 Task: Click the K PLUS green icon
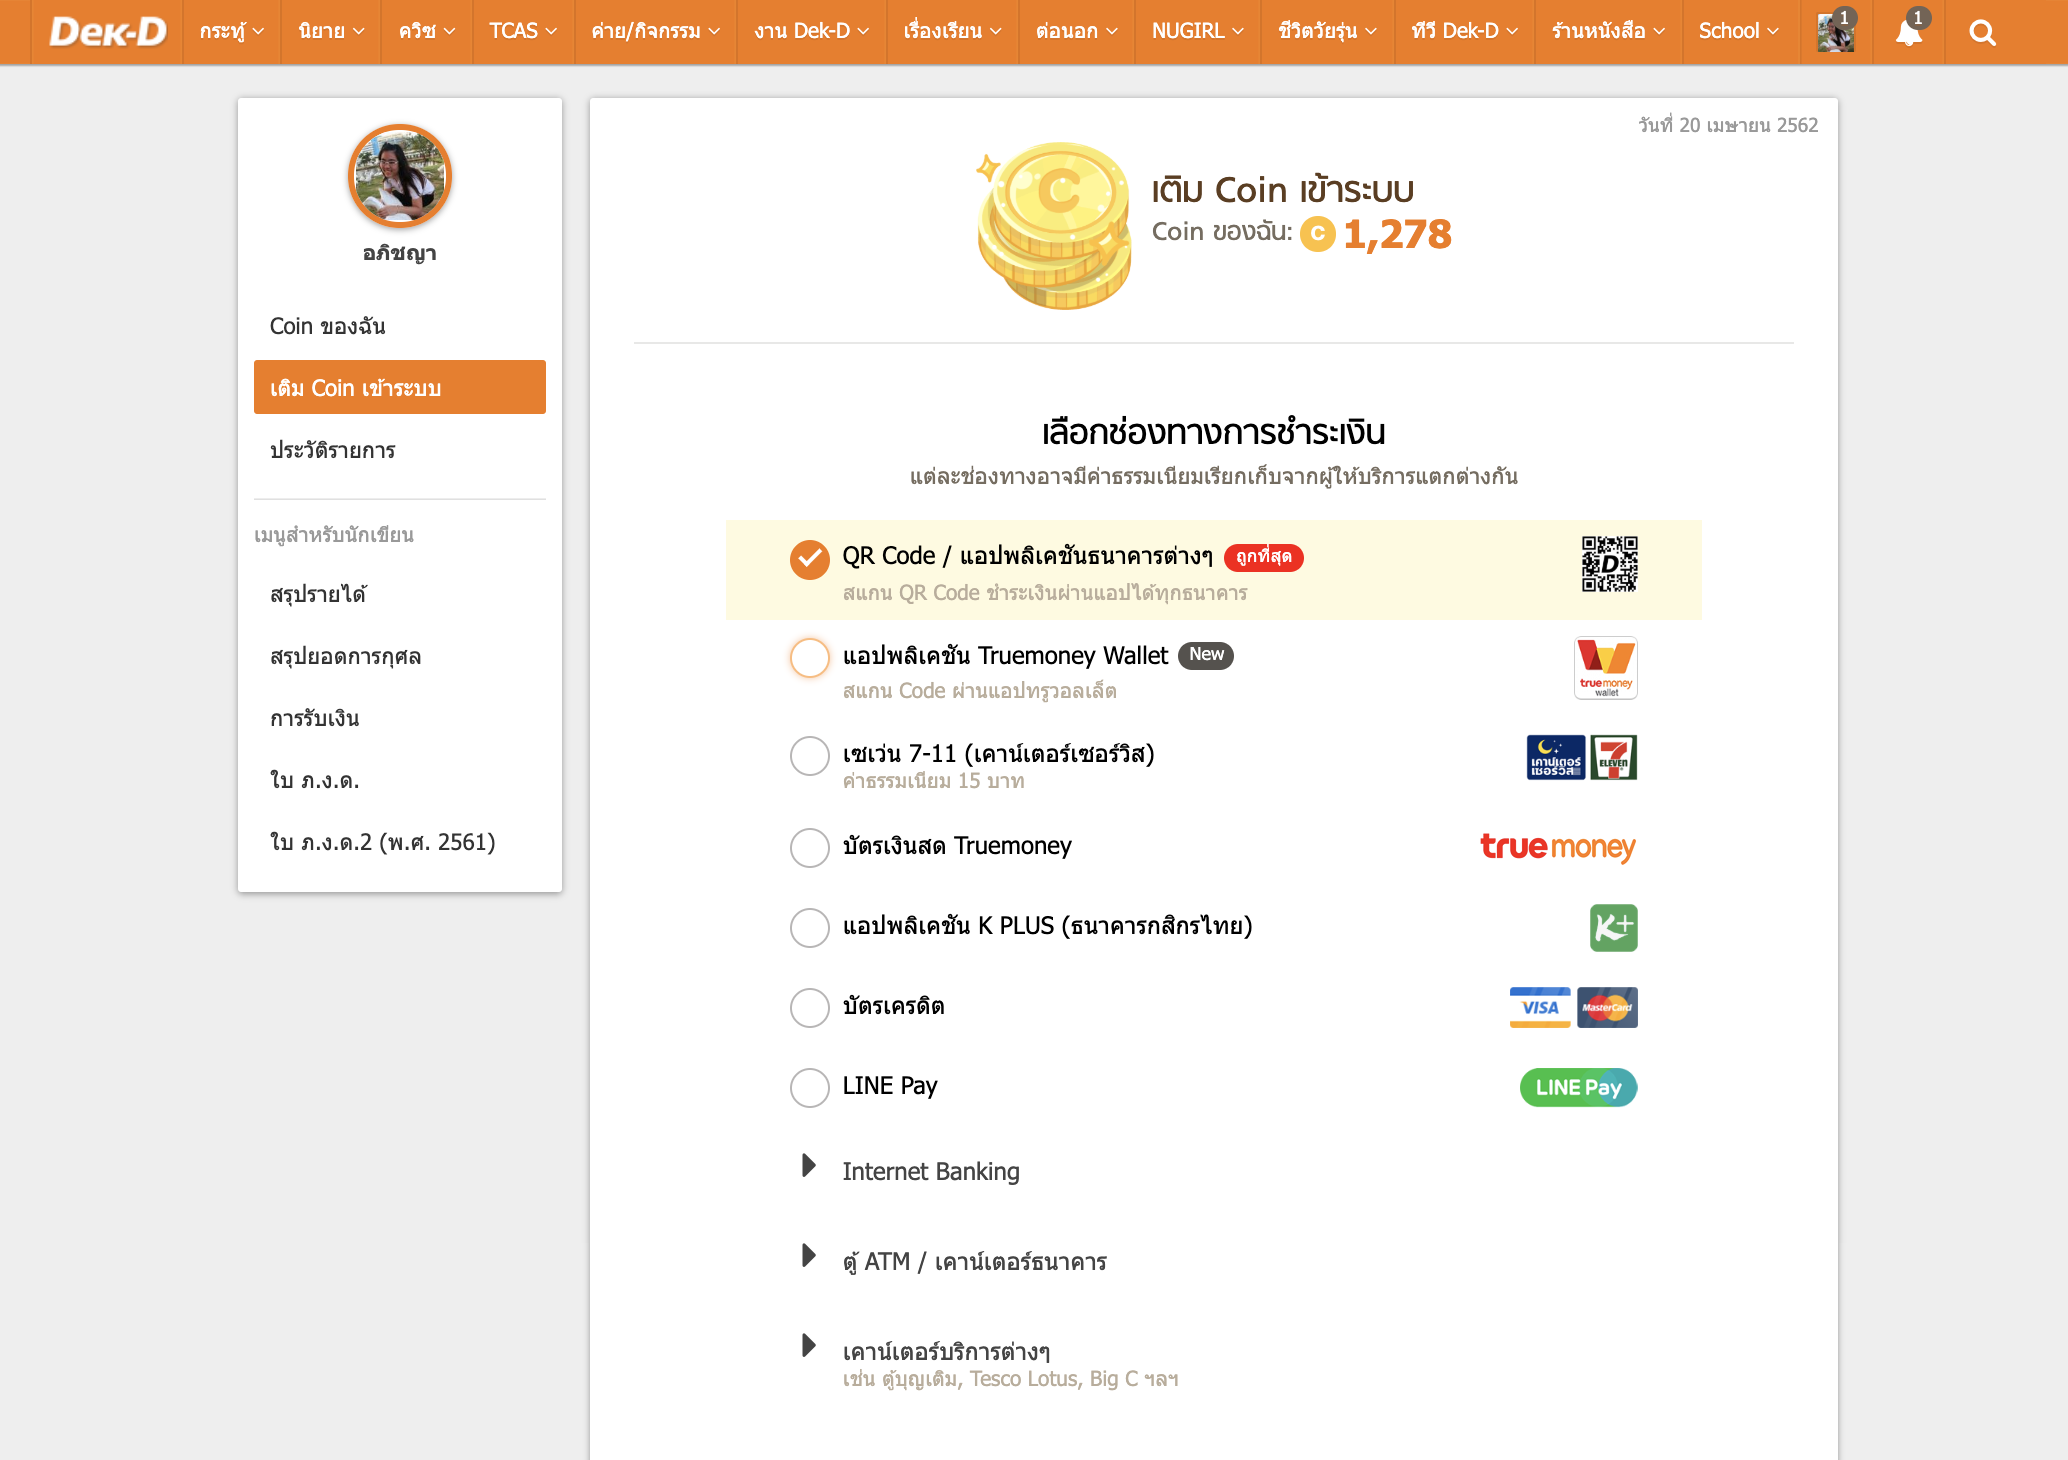[1613, 928]
